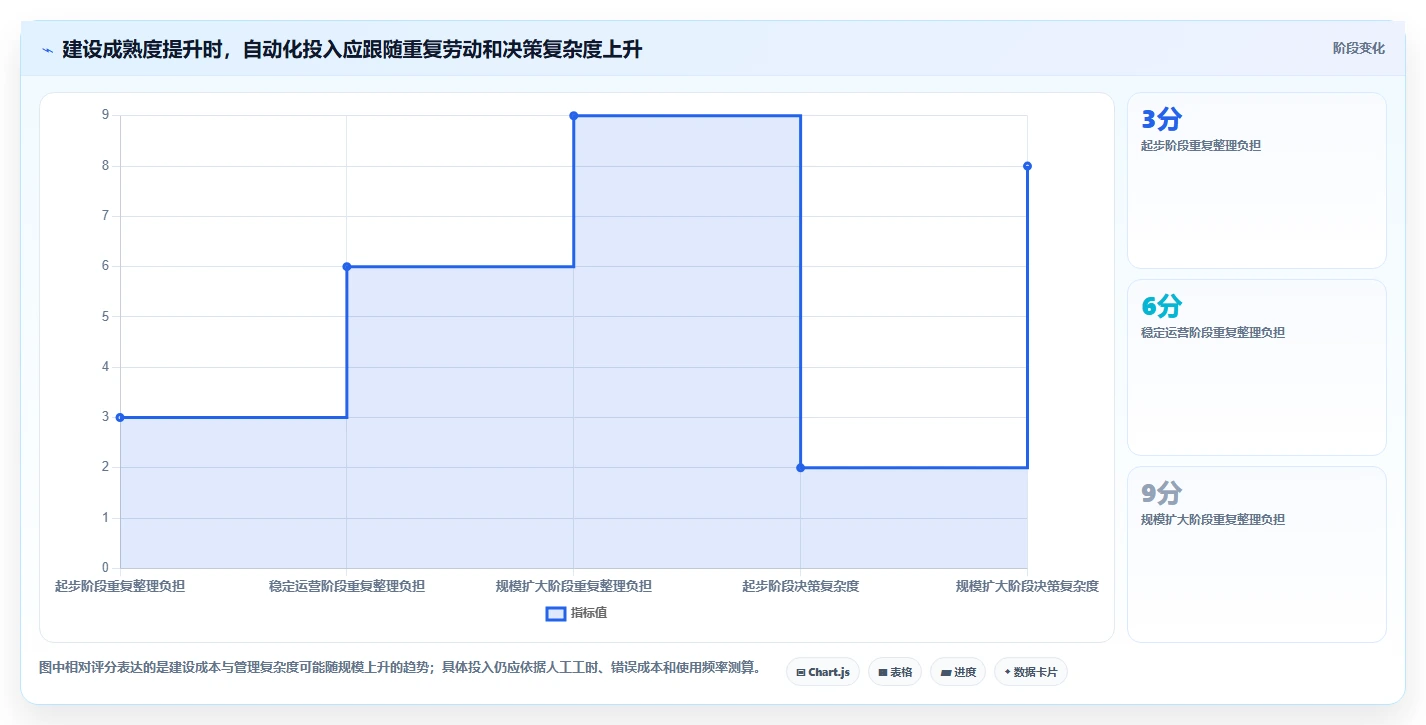Click the 起步阶段重复整理负担 axis label
This screenshot has height=725, width=1426.
coord(120,586)
